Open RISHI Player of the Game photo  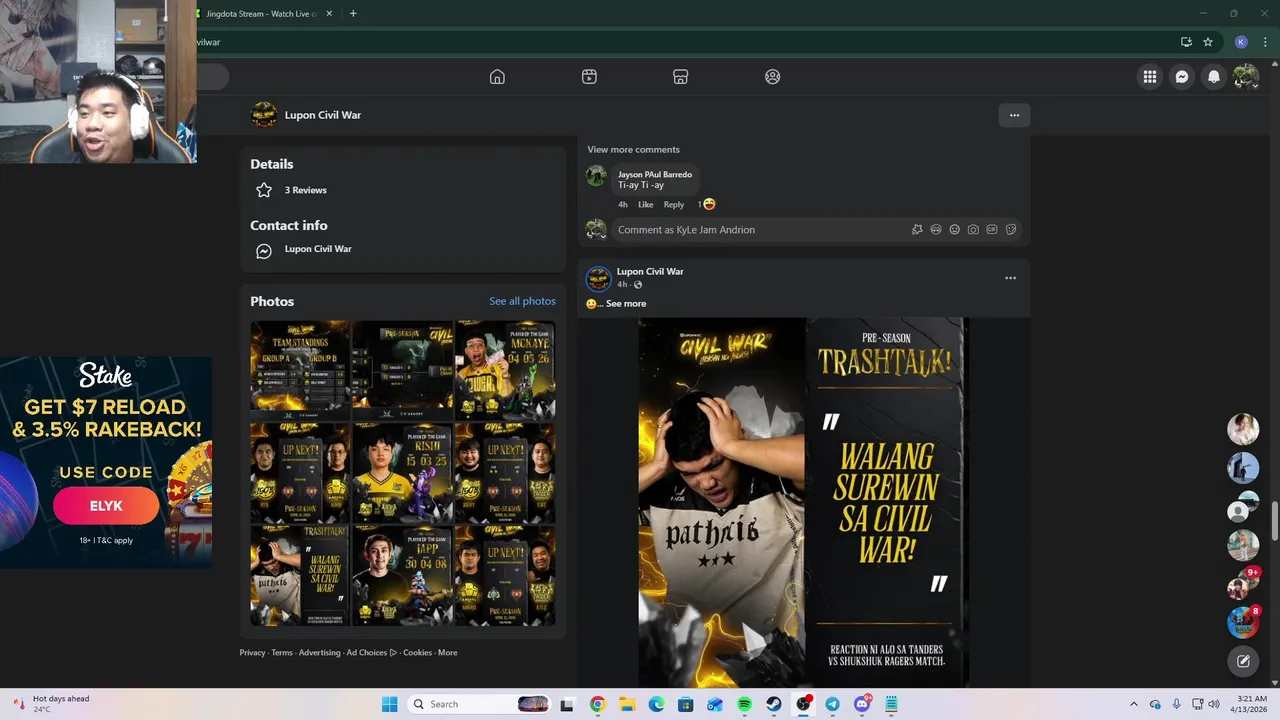(x=402, y=472)
